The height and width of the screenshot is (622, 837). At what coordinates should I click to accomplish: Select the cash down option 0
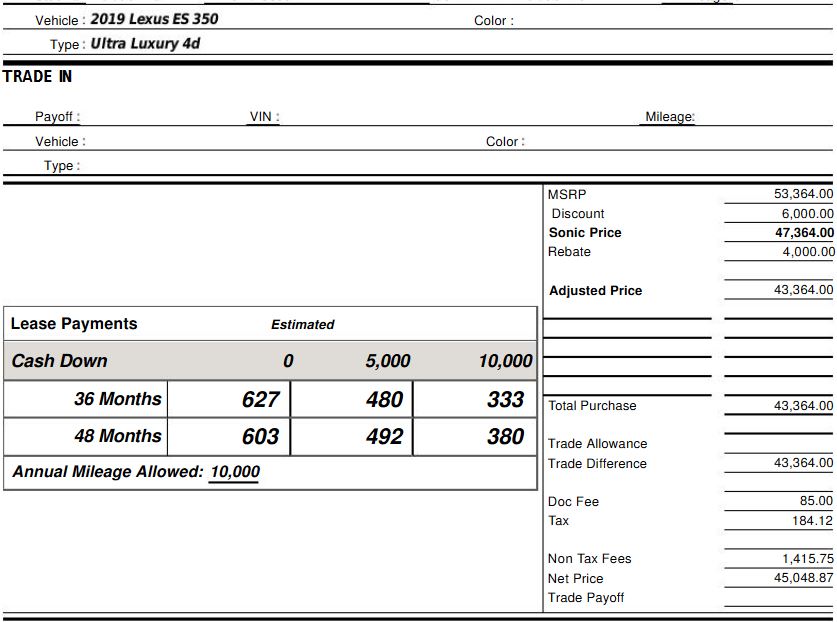[288, 361]
